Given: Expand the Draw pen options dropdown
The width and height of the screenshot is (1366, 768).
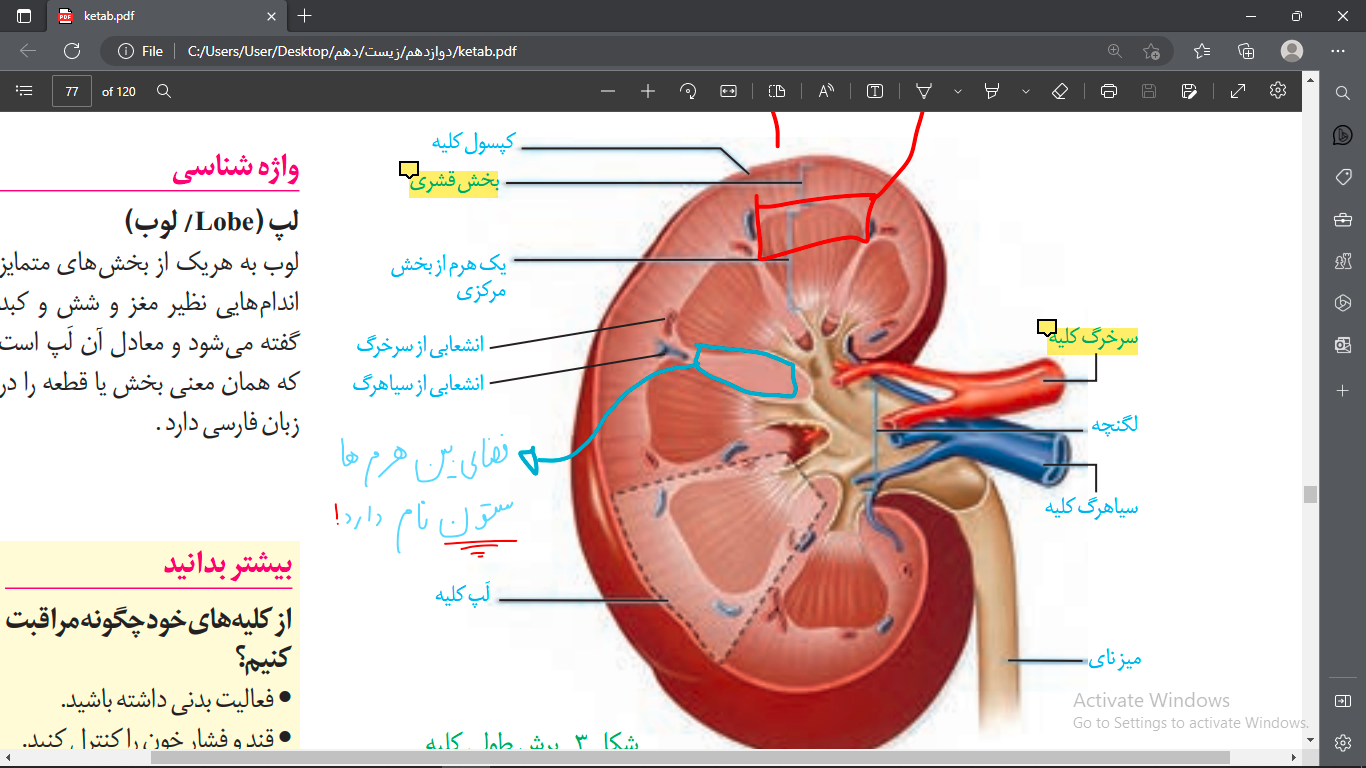Looking at the screenshot, I should pyautogui.click(x=958, y=91).
